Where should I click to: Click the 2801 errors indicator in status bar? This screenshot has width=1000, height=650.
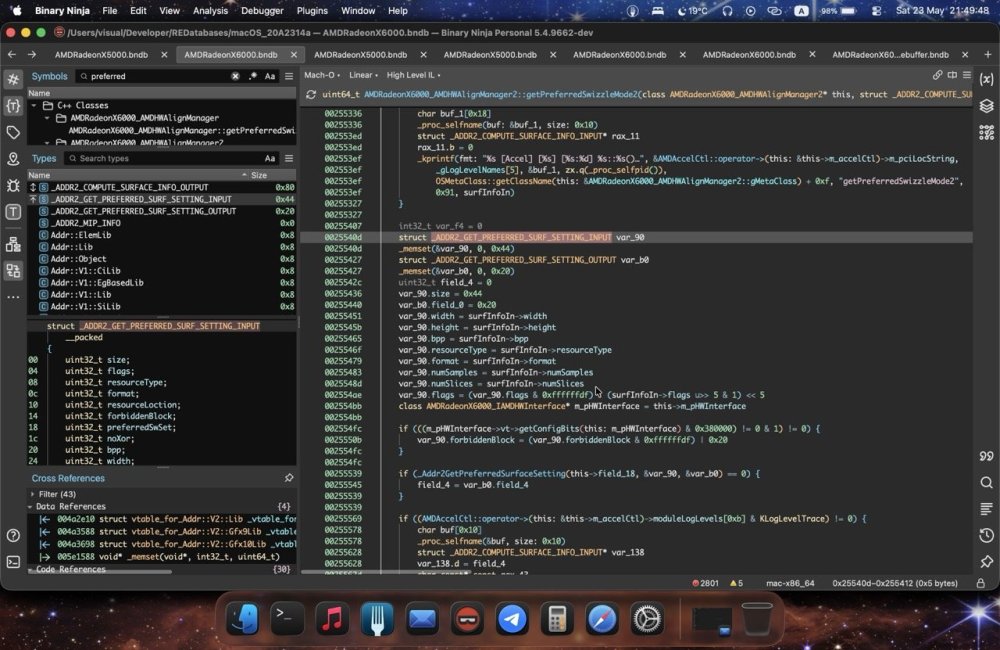tap(705, 583)
